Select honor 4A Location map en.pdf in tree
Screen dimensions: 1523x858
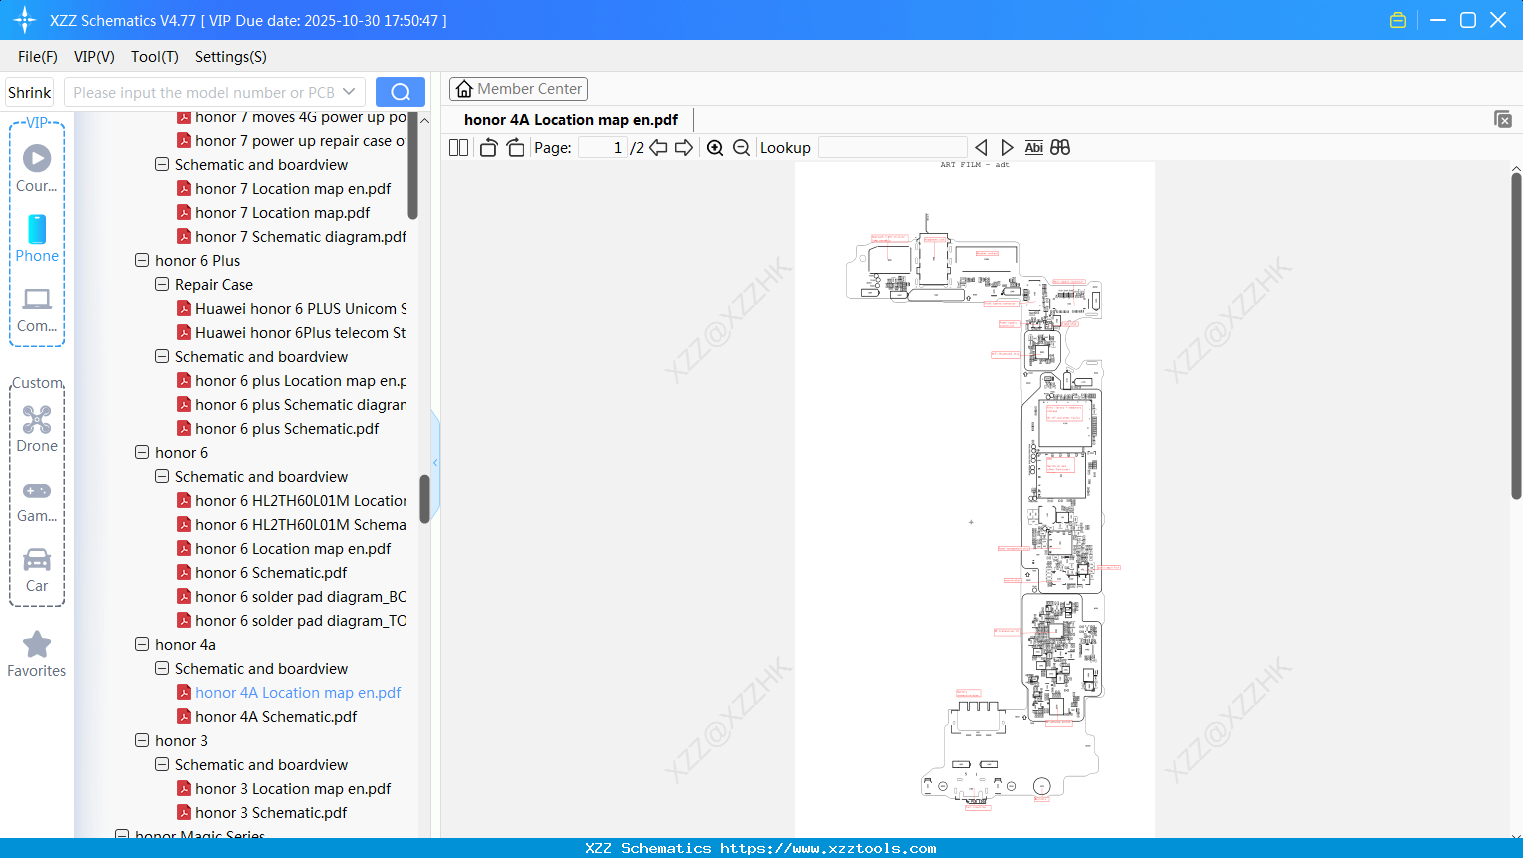coord(298,693)
